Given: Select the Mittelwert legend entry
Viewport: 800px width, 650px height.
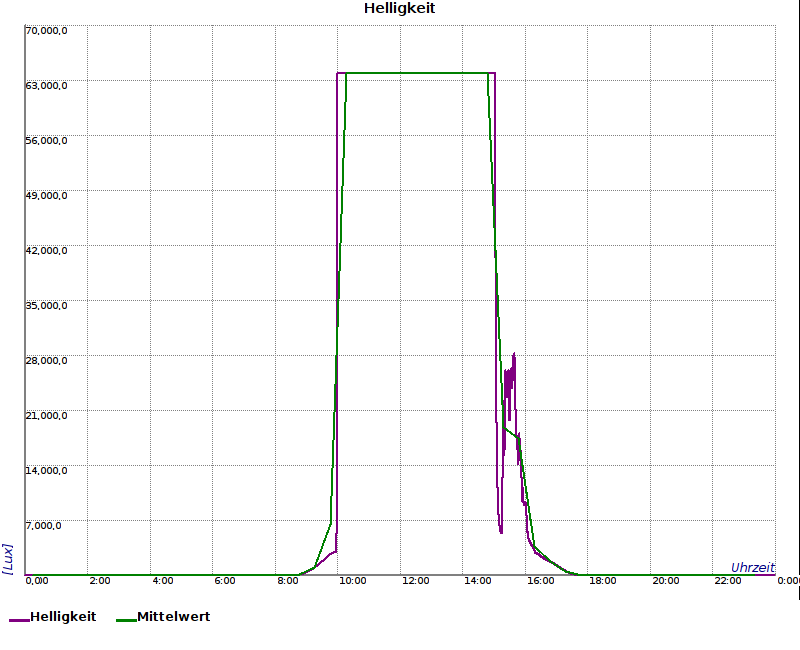Looking at the screenshot, I should tap(163, 617).
